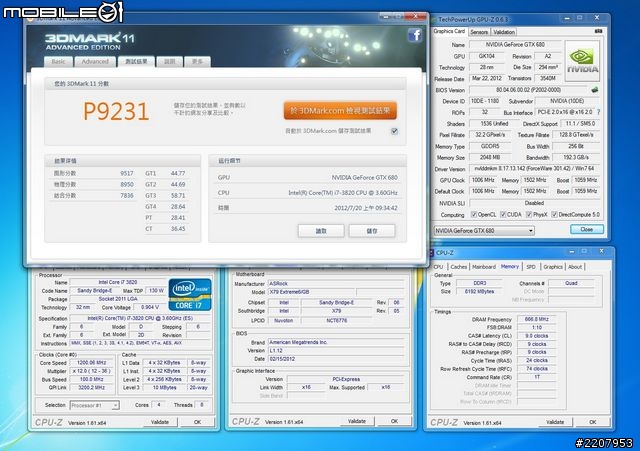Screen dimensions: 640x451
Task: Open the Graphics tab in CPU-Z
Action: pyautogui.click(x=553, y=267)
